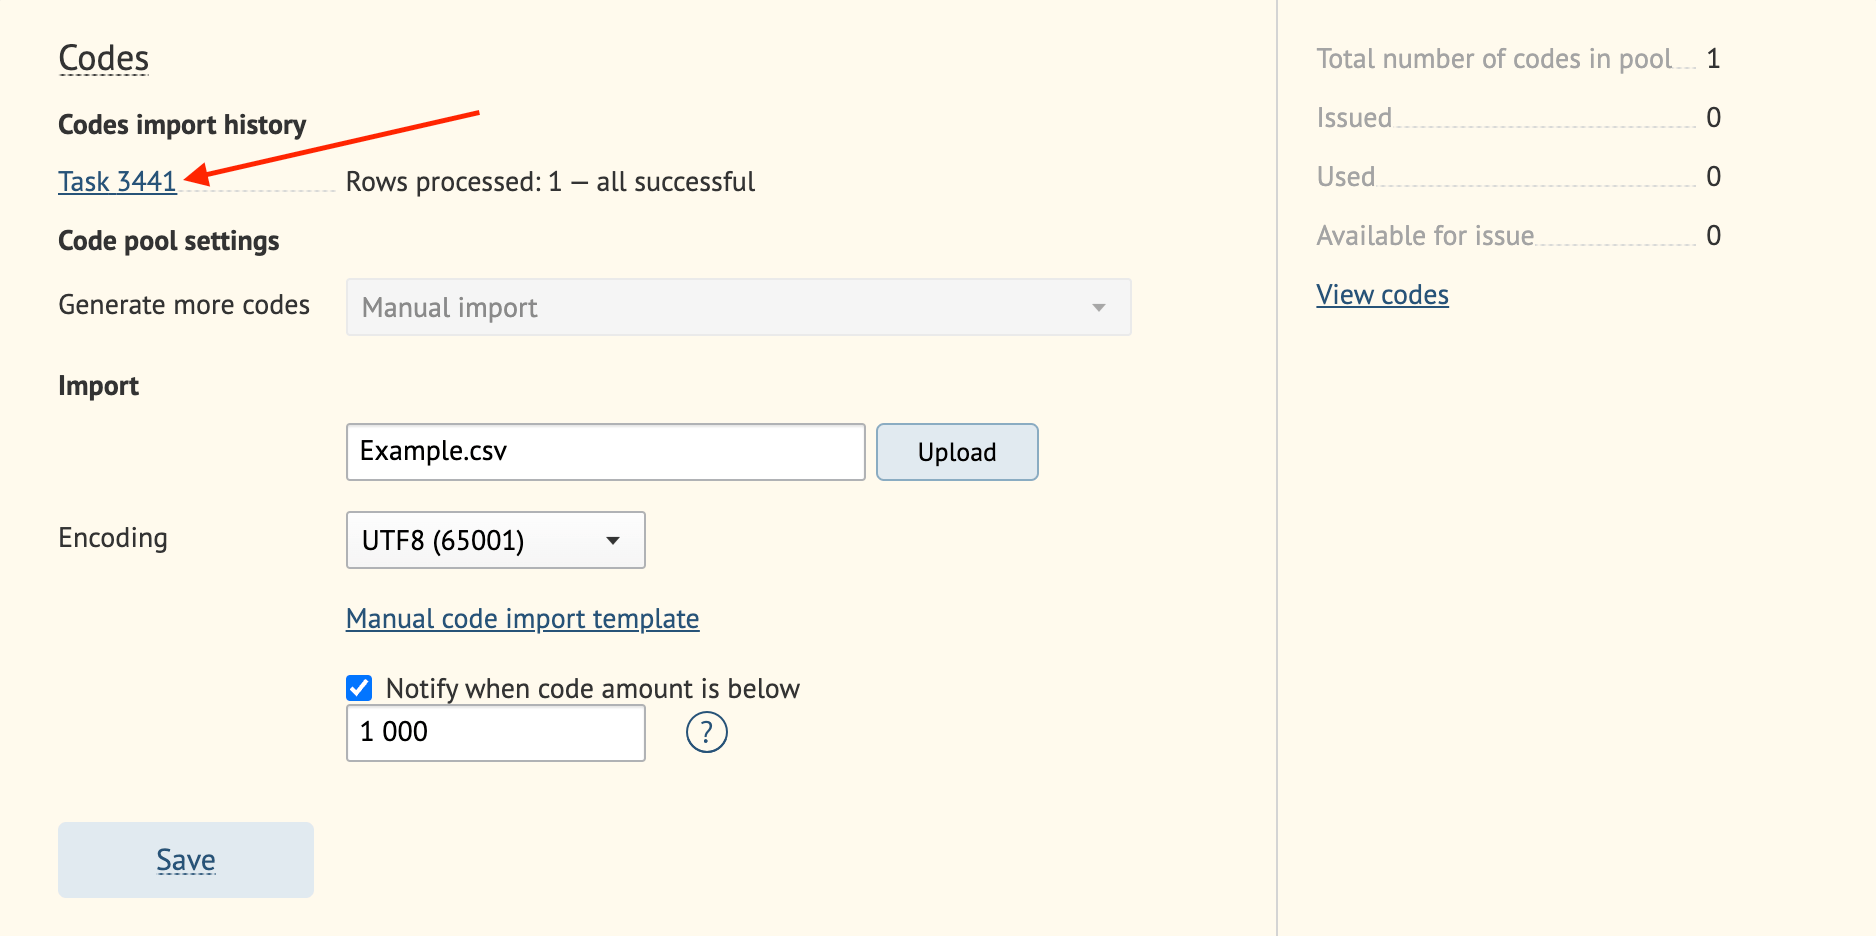The image size is (1876, 936).
Task: Toggle Notify when code amount is below
Action: coord(359,688)
